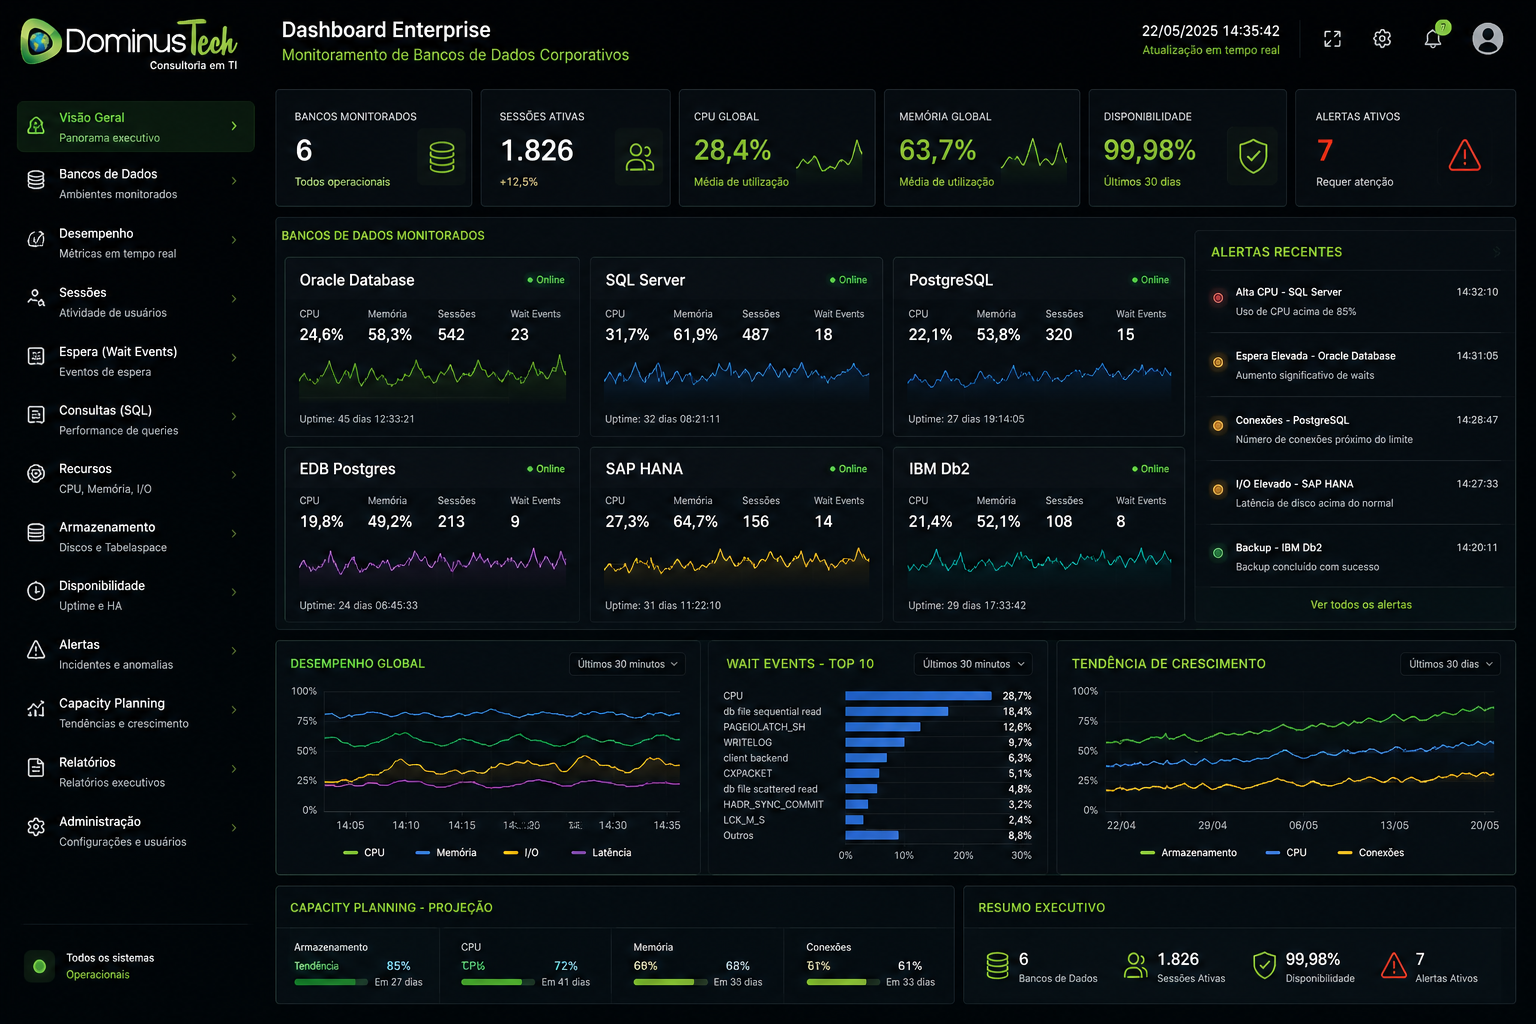Click green system status indicator at sidebar bottom

(x=40, y=966)
